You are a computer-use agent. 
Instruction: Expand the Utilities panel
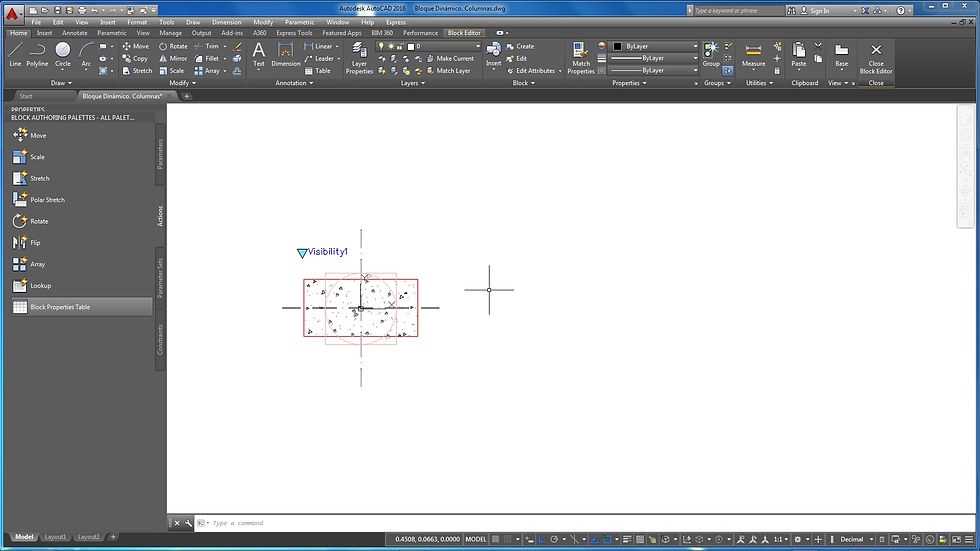point(758,83)
